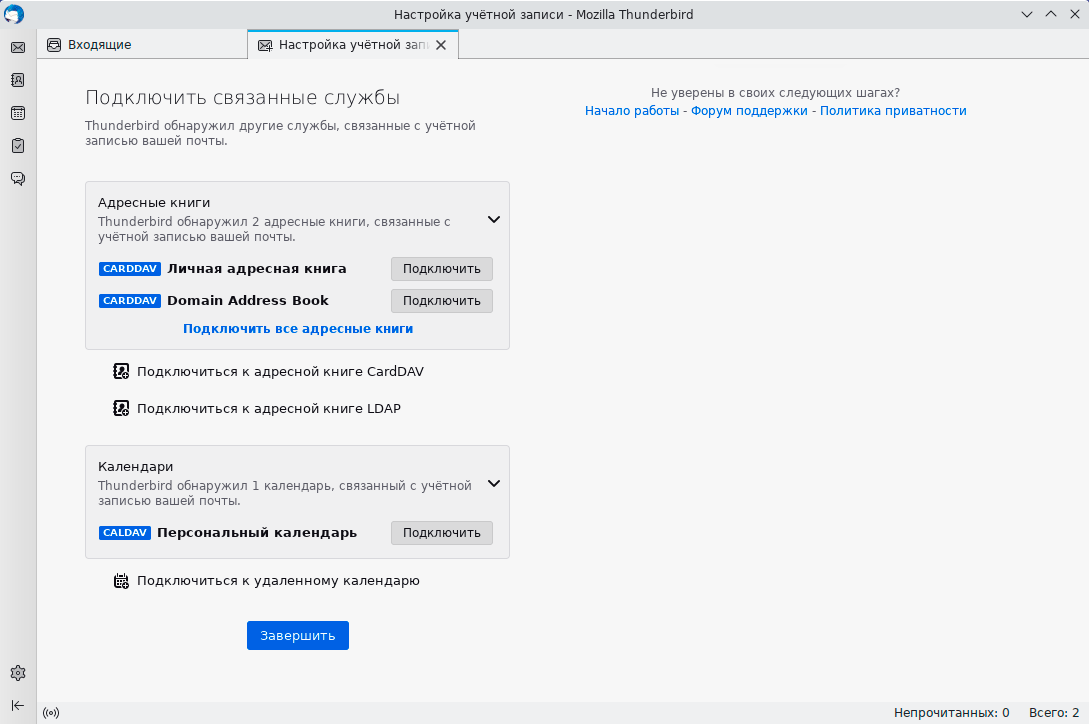Open Settings gear in sidebar
The height and width of the screenshot is (724, 1089).
[x=18, y=673]
